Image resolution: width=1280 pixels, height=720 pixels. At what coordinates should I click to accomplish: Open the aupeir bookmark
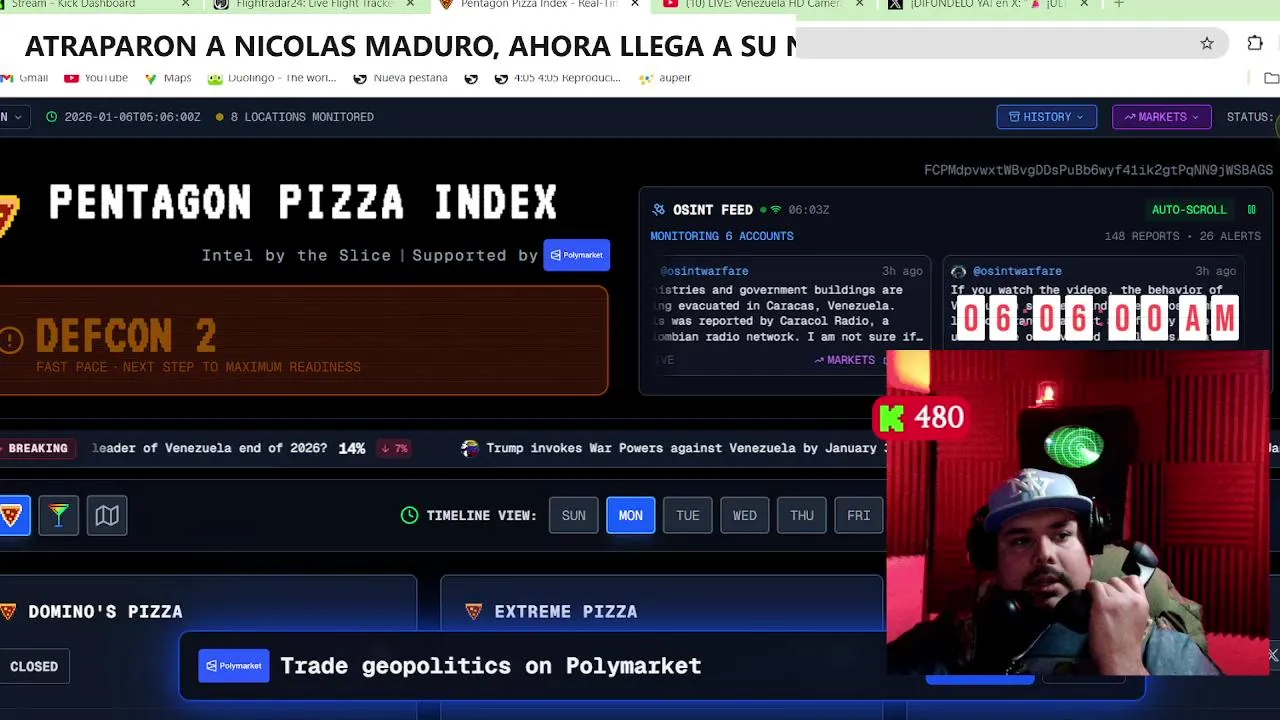point(665,78)
